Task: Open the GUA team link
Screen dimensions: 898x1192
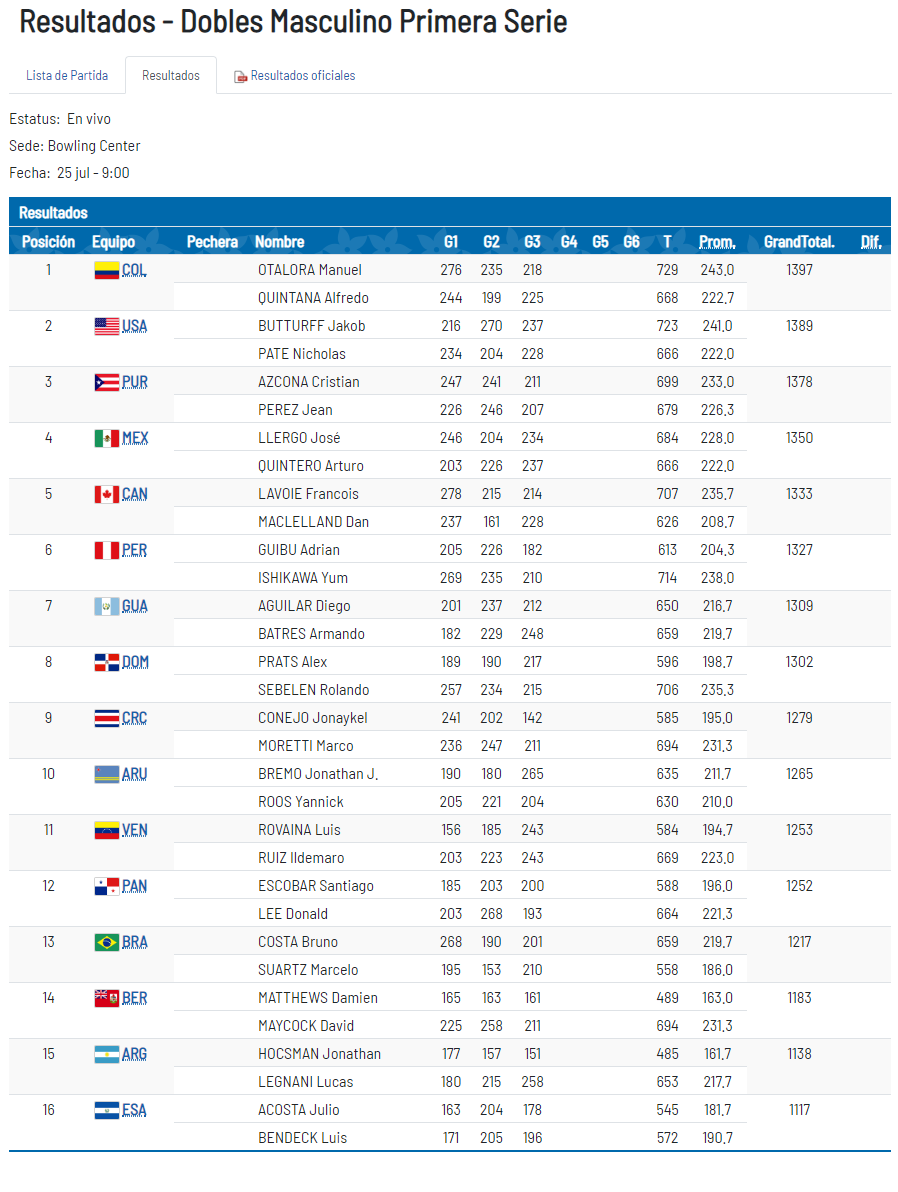Action: pyautogui.click(x=134, y=606)
